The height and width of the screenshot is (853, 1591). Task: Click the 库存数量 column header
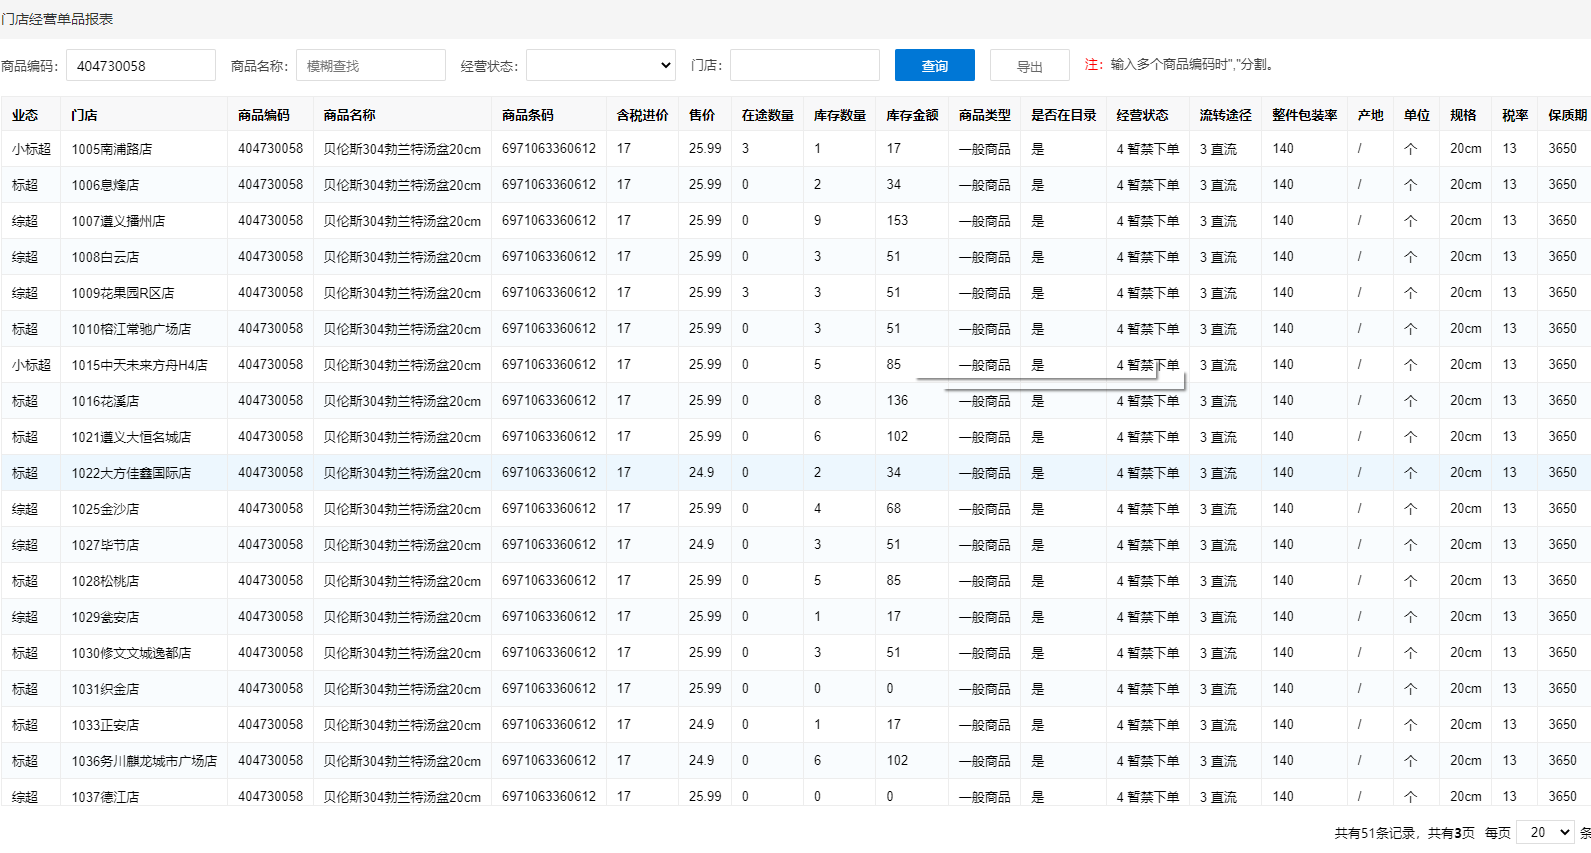(x=839, y=115)
